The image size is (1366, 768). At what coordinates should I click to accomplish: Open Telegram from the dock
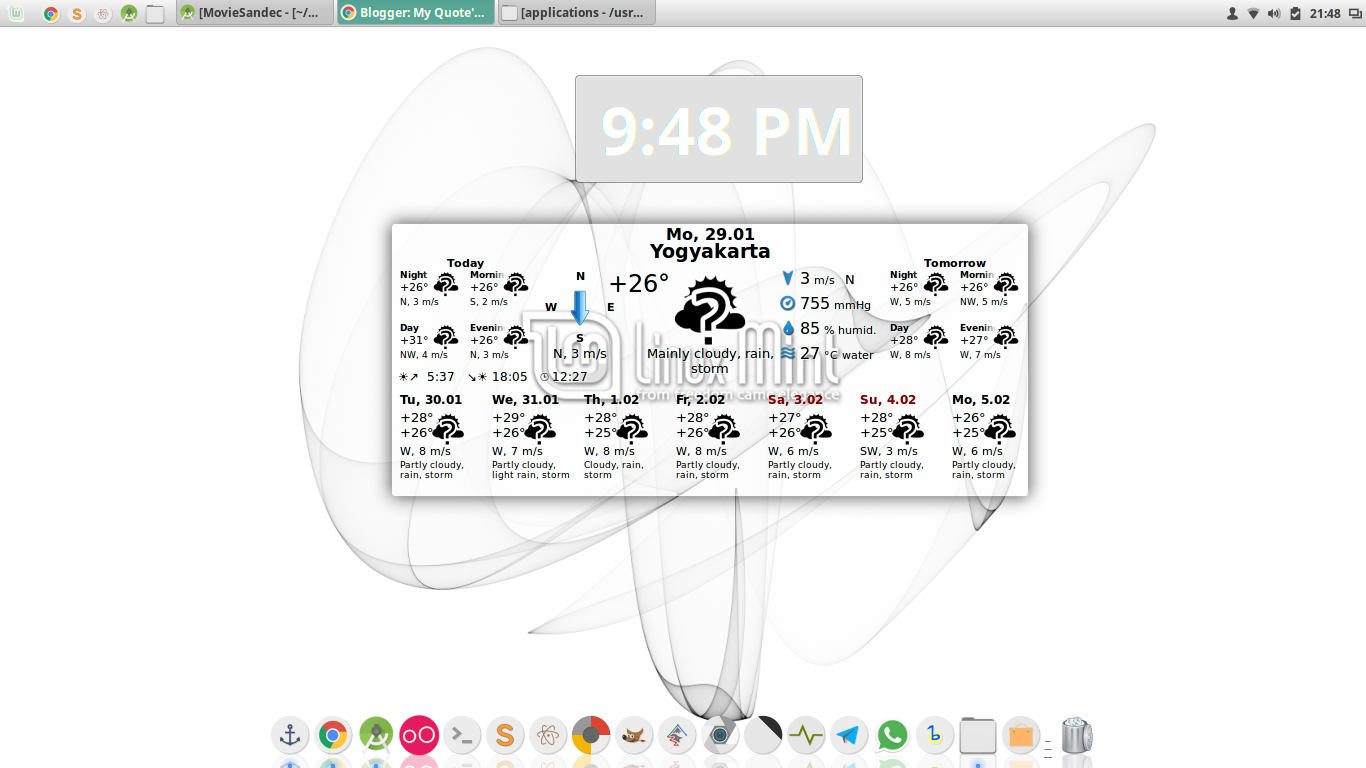[849, 736]
